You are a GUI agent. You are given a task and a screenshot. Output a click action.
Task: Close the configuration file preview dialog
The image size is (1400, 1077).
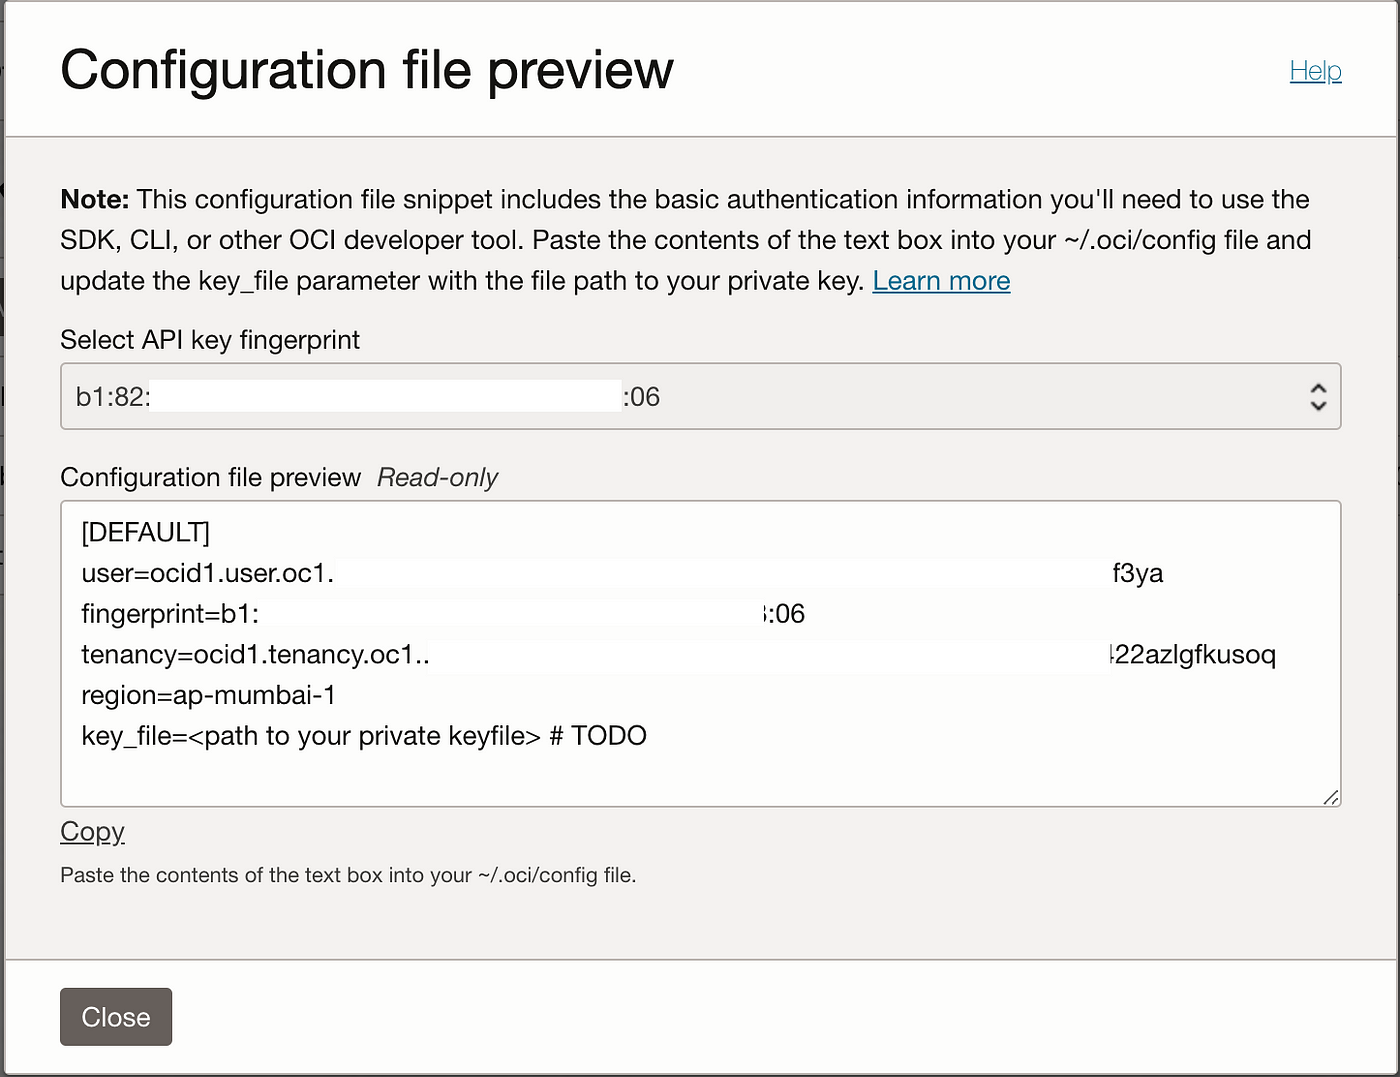(116, 1017)
